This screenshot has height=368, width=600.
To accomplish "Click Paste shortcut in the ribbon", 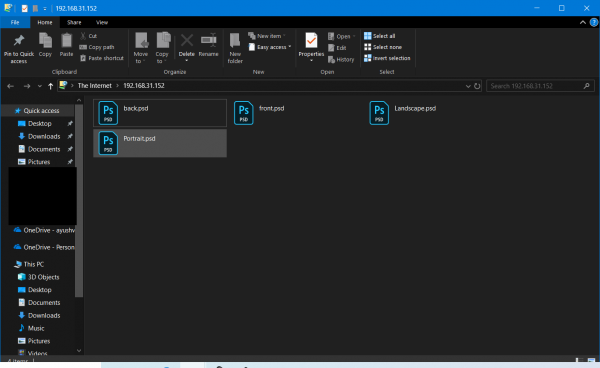I will (x=102, y=58).
